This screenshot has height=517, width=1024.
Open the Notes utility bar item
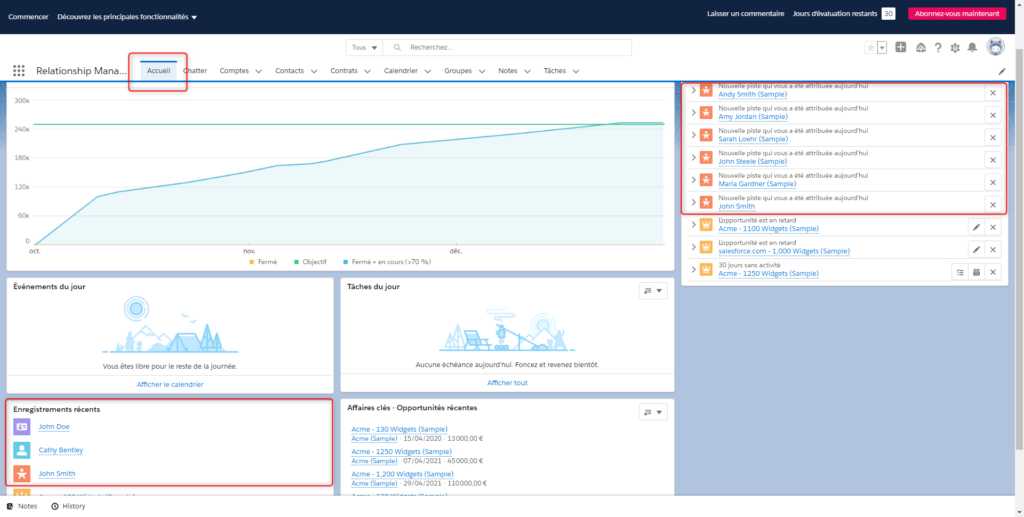pyautogui.click(x=22, y=506)
